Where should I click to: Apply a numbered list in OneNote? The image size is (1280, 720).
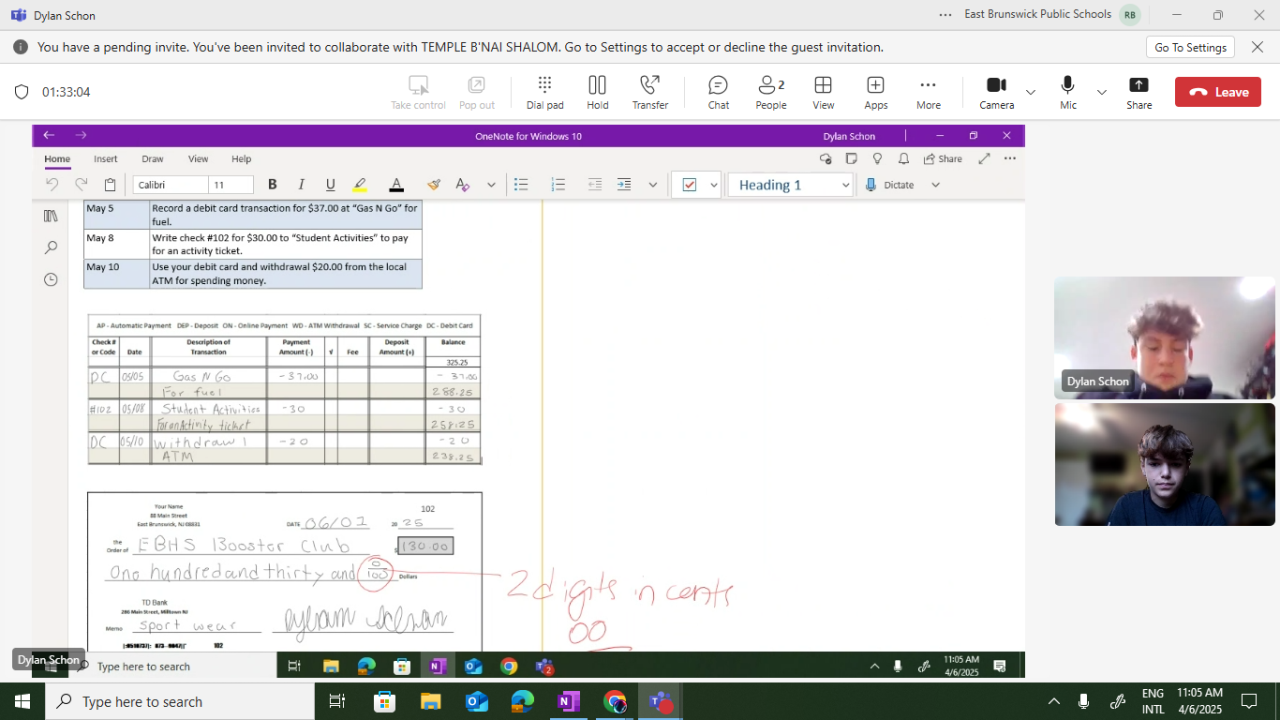(x=558, y=185)
